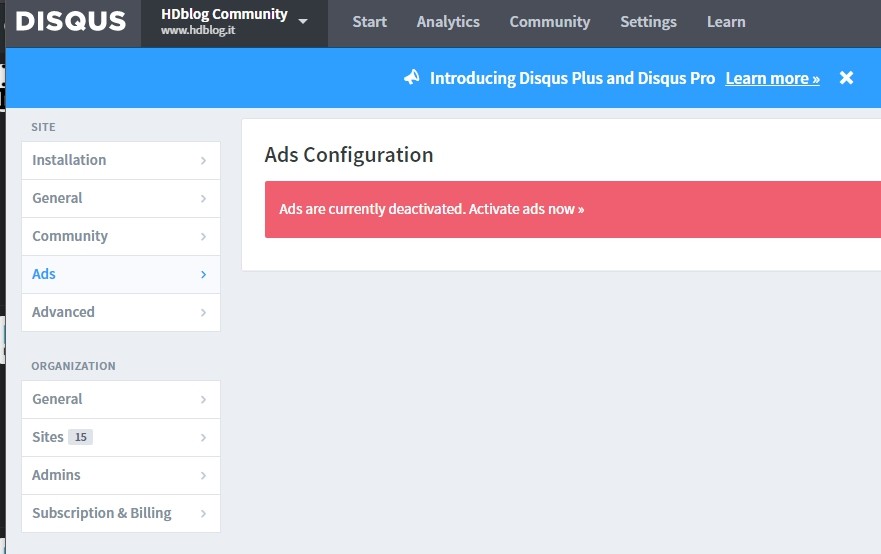Click the Installation row chevron
881x554 pixels.
tap(203, 161)
